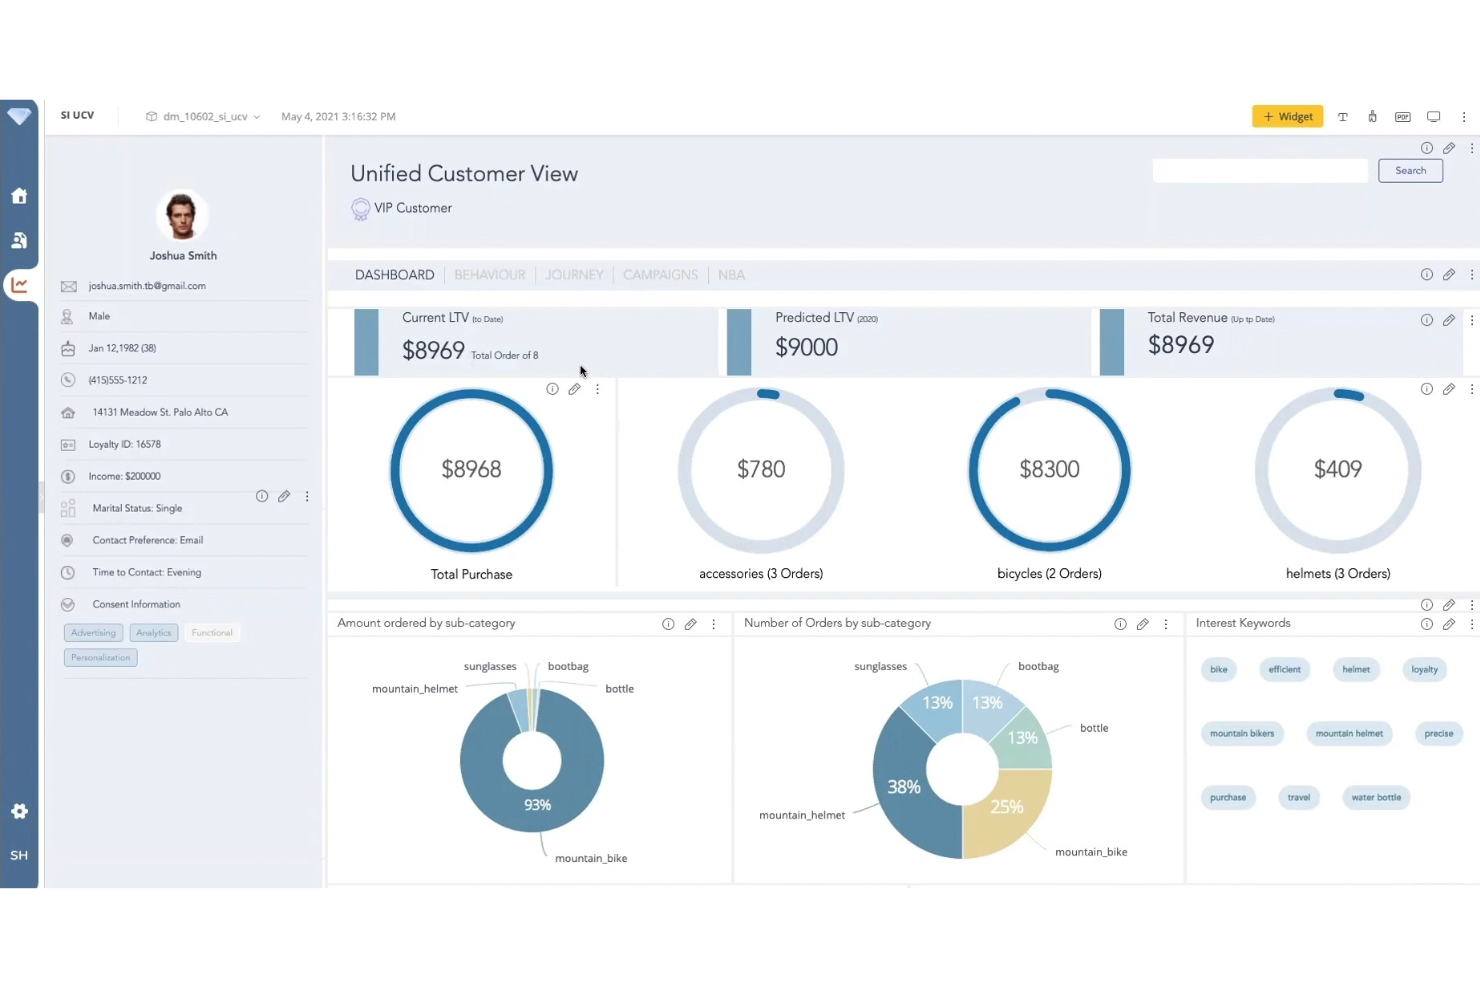The width and height of the screenshot is (1480, 987).
Task: Open the Analytics icon in the left sidebar
Action: 19,285
